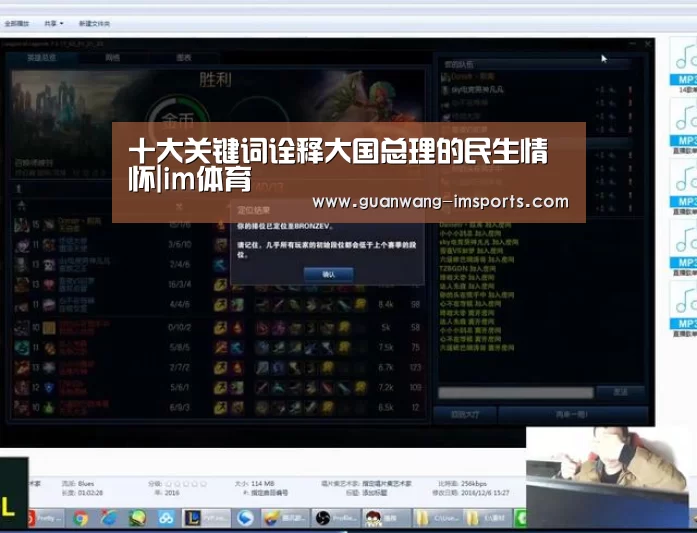
Task: Click Ignite spell icon in 0/10/2 row
Action: 237,328
